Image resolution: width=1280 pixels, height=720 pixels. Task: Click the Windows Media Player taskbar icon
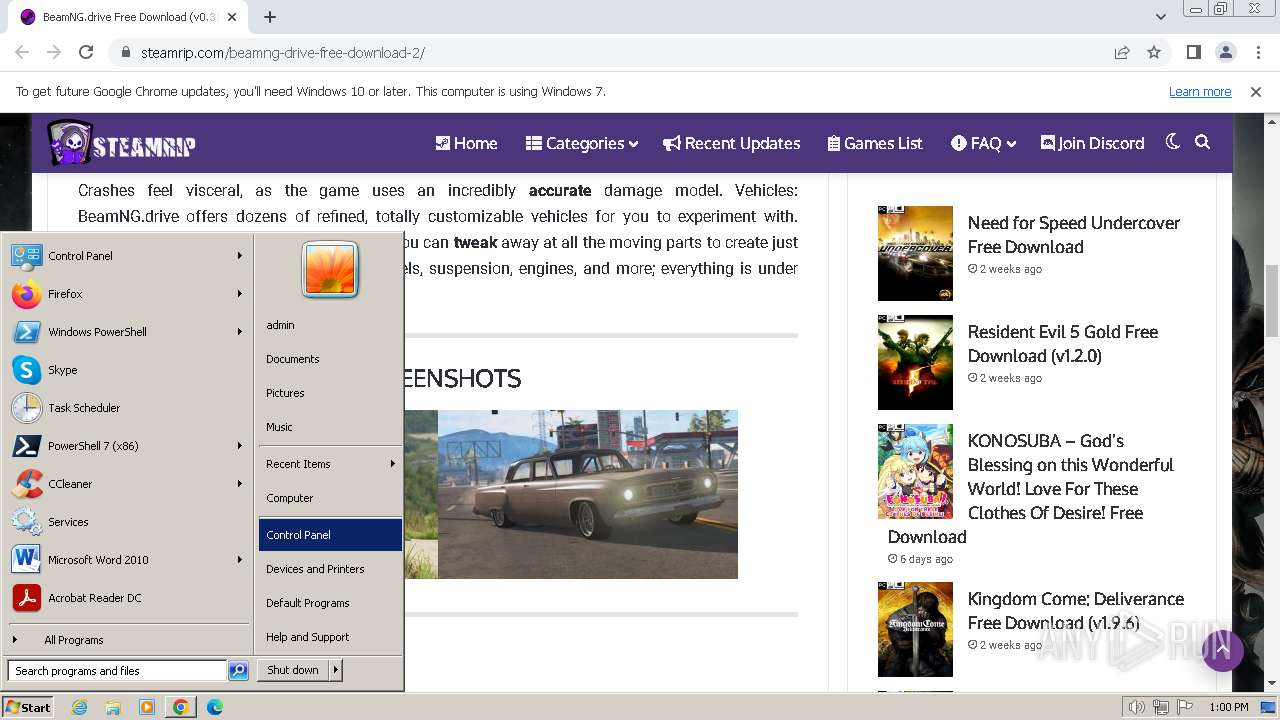pos(147,707)
